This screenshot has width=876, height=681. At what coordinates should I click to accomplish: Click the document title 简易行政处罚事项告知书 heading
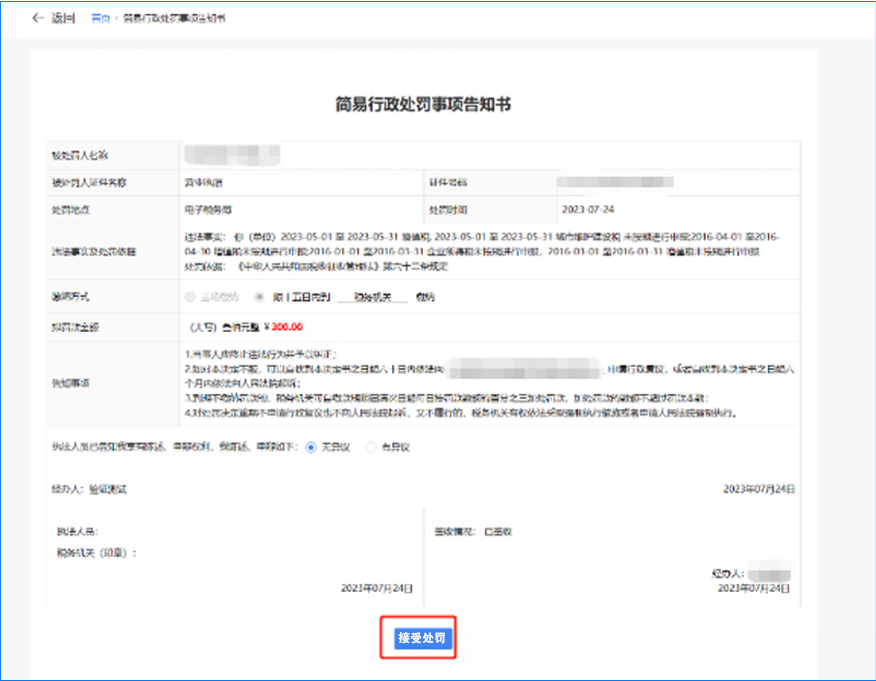coord(424,104)
